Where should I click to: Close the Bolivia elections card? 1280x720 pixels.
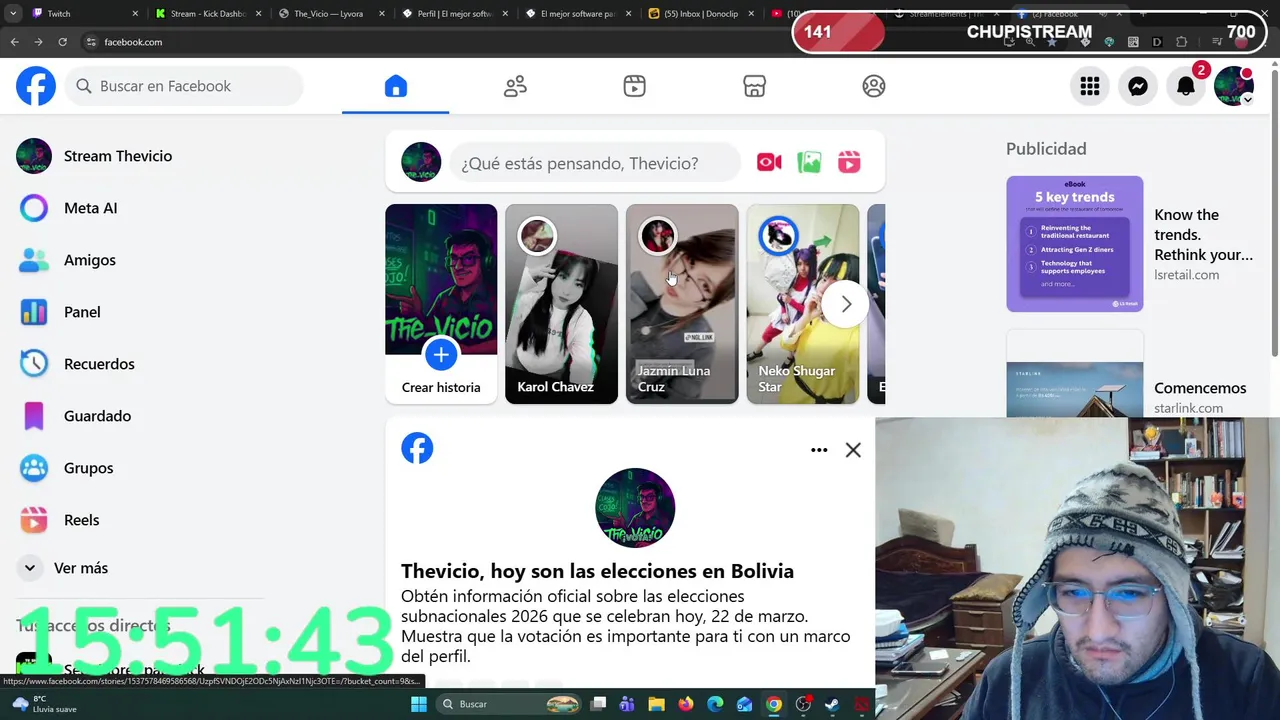pyautogui.click(x=853, y=450)
